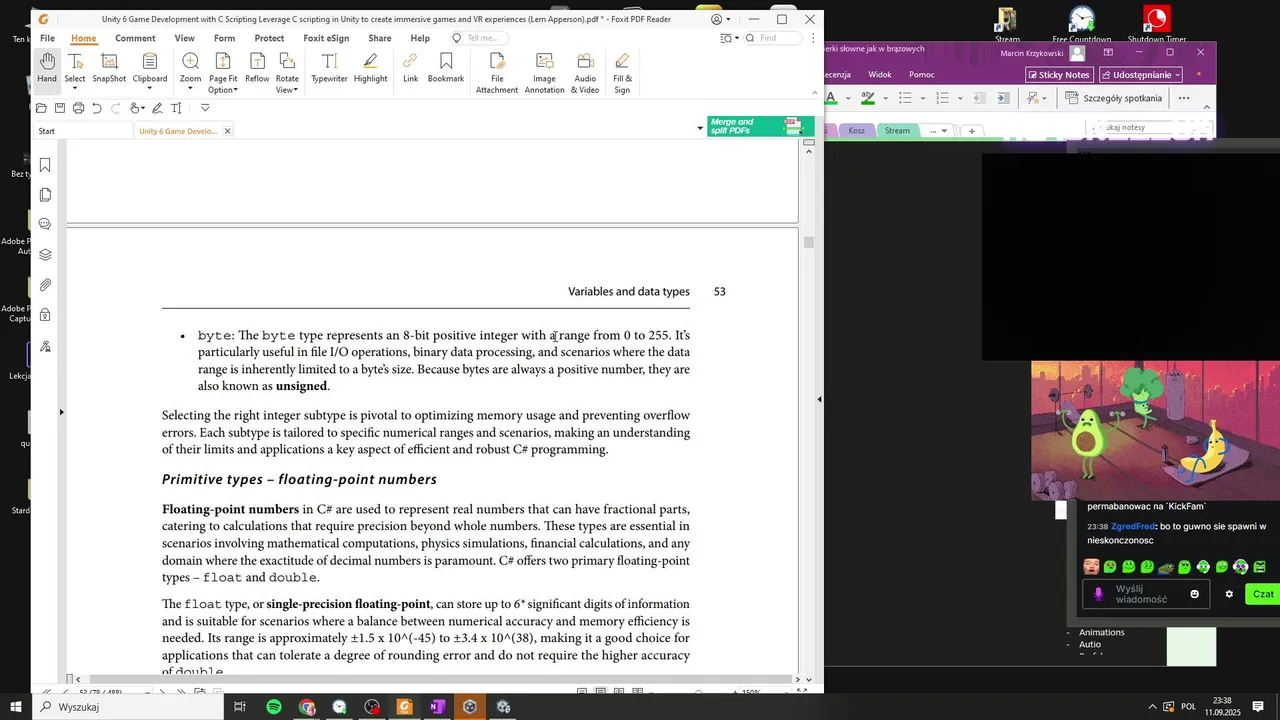The width and height of the screenshot is (1280, 720).
Task: Open the Bookmarks navigation panel
Action: click(x=45, y=165)
